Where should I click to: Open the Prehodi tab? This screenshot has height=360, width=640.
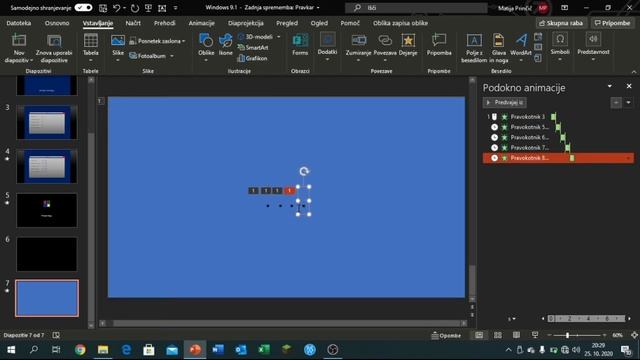tap(164, 23)
